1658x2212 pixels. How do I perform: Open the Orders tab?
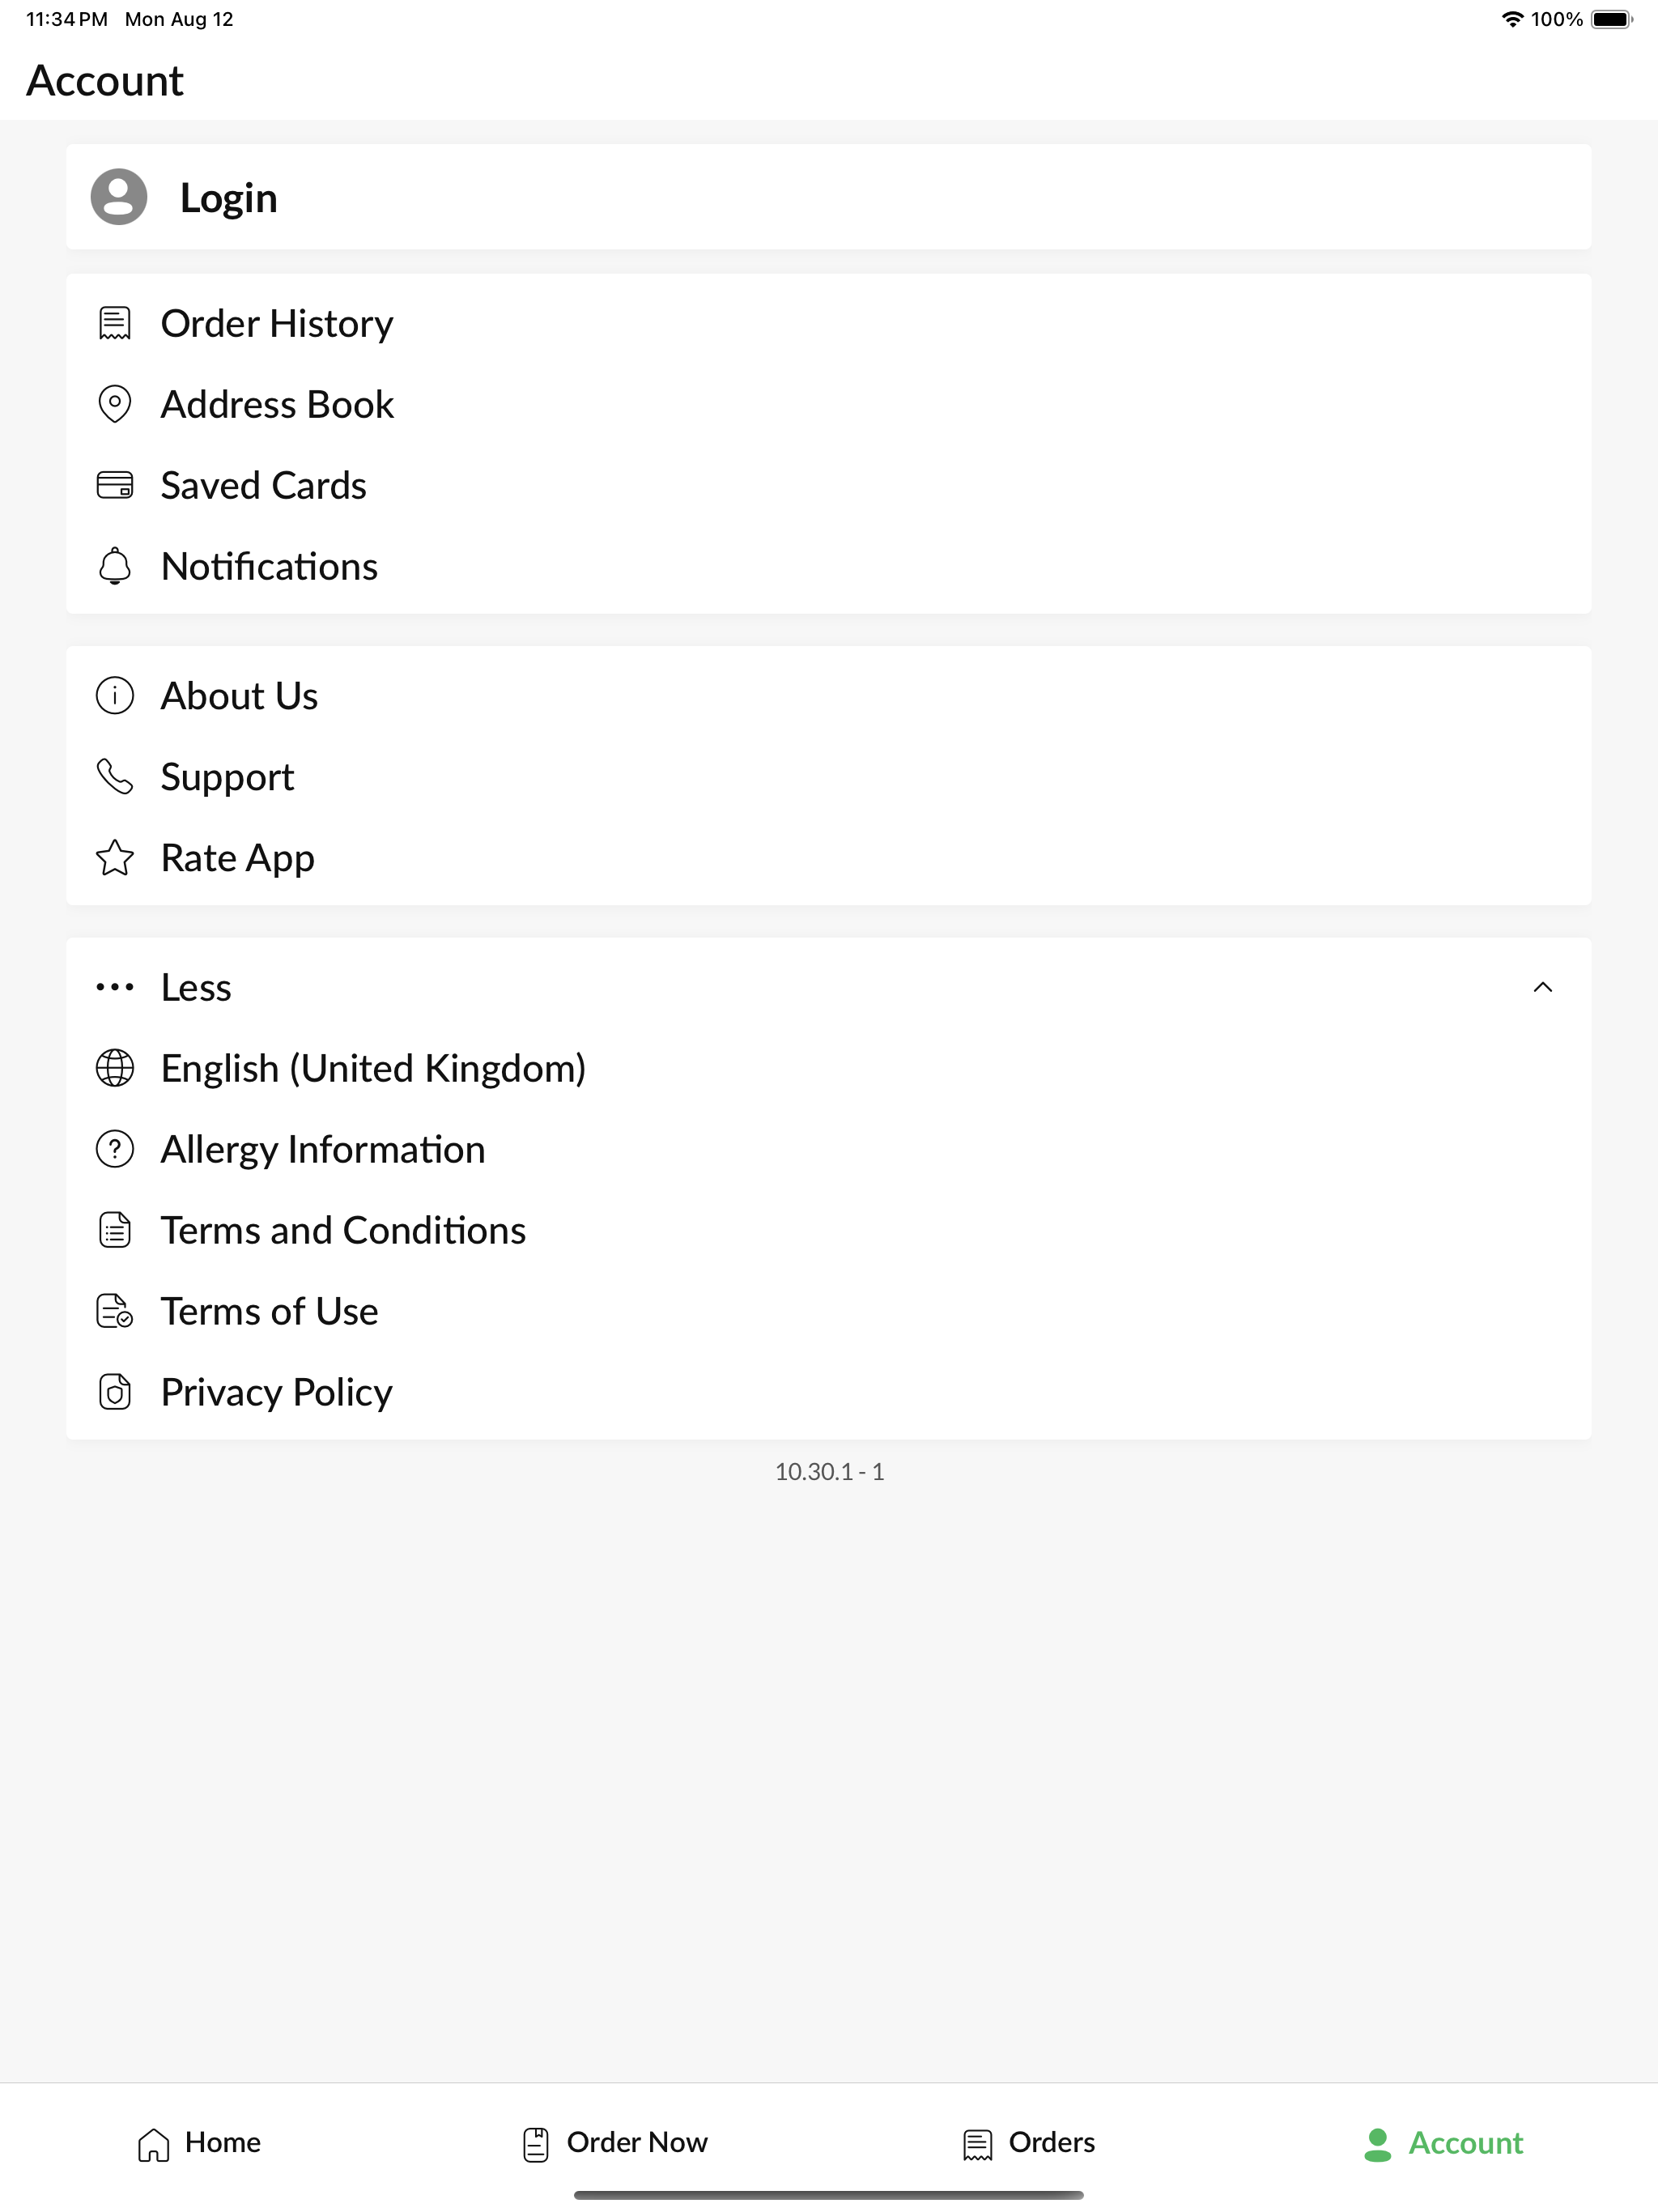tap(1029, 2143)
